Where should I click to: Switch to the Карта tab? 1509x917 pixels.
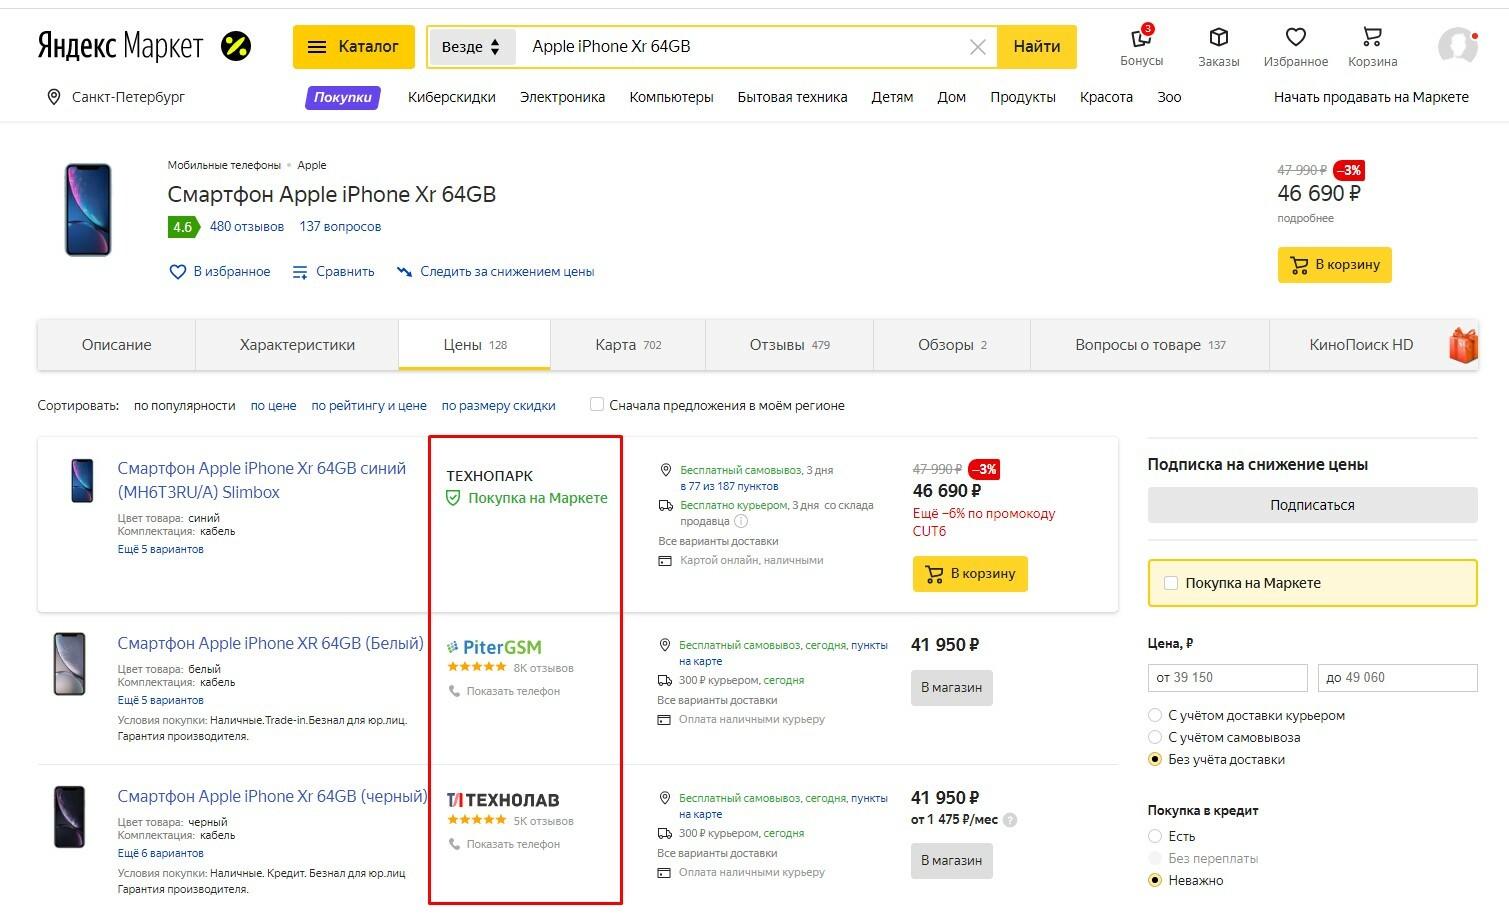tap(628, 345)
